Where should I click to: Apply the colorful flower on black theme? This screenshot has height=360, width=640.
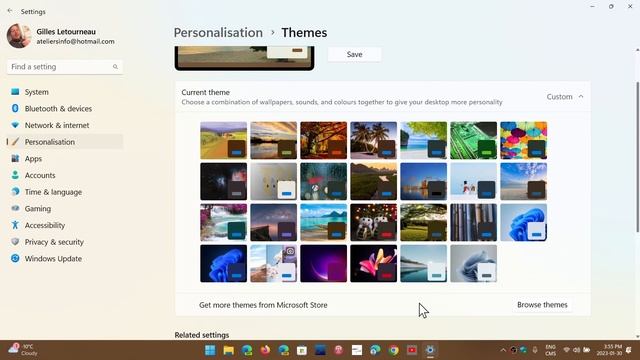point(373,264)
